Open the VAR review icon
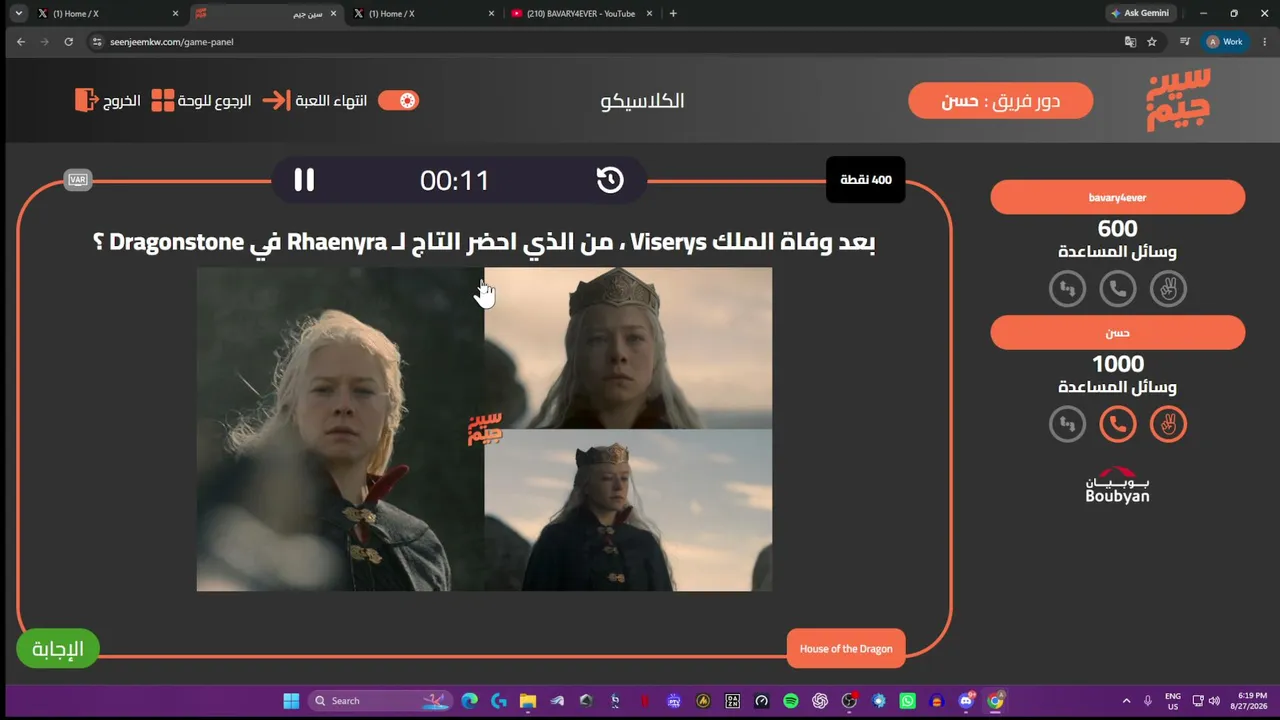 click(x=77, y=180)
